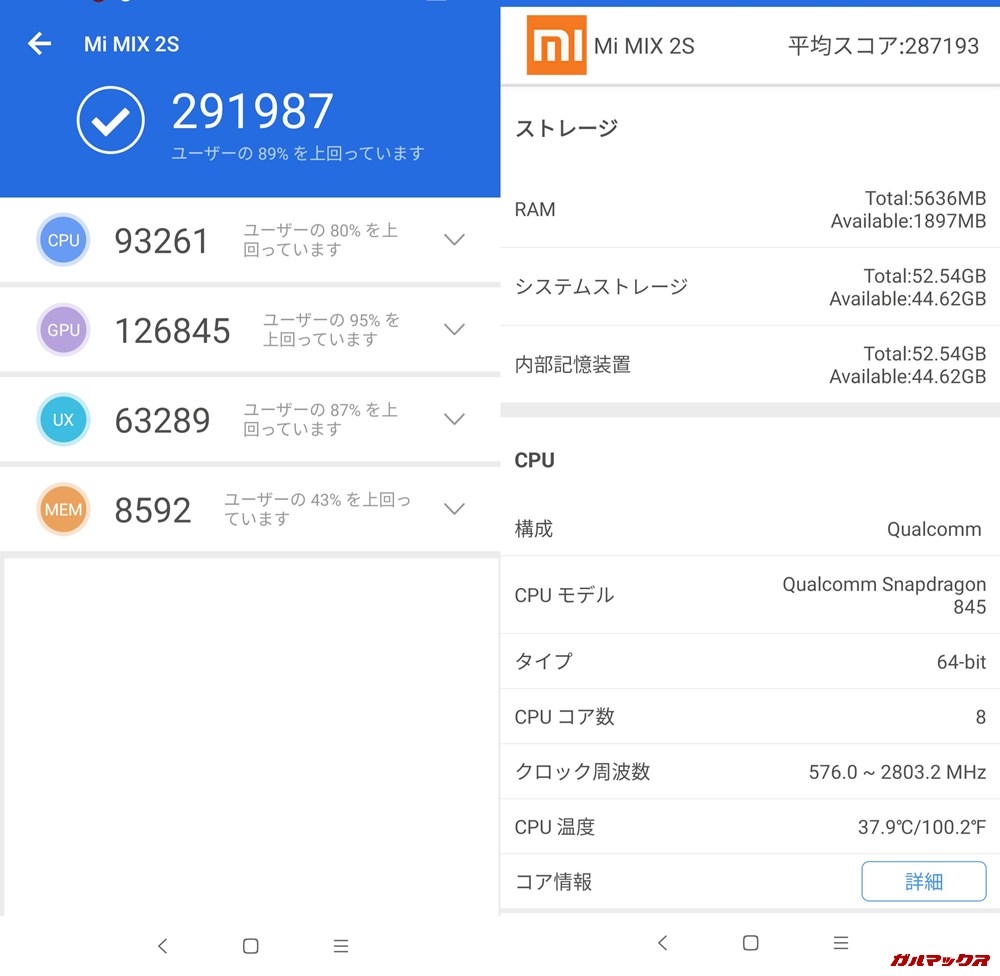Select the orange MEM score icon
Viewport: 1000px width, 976px height.
(63, 510)
